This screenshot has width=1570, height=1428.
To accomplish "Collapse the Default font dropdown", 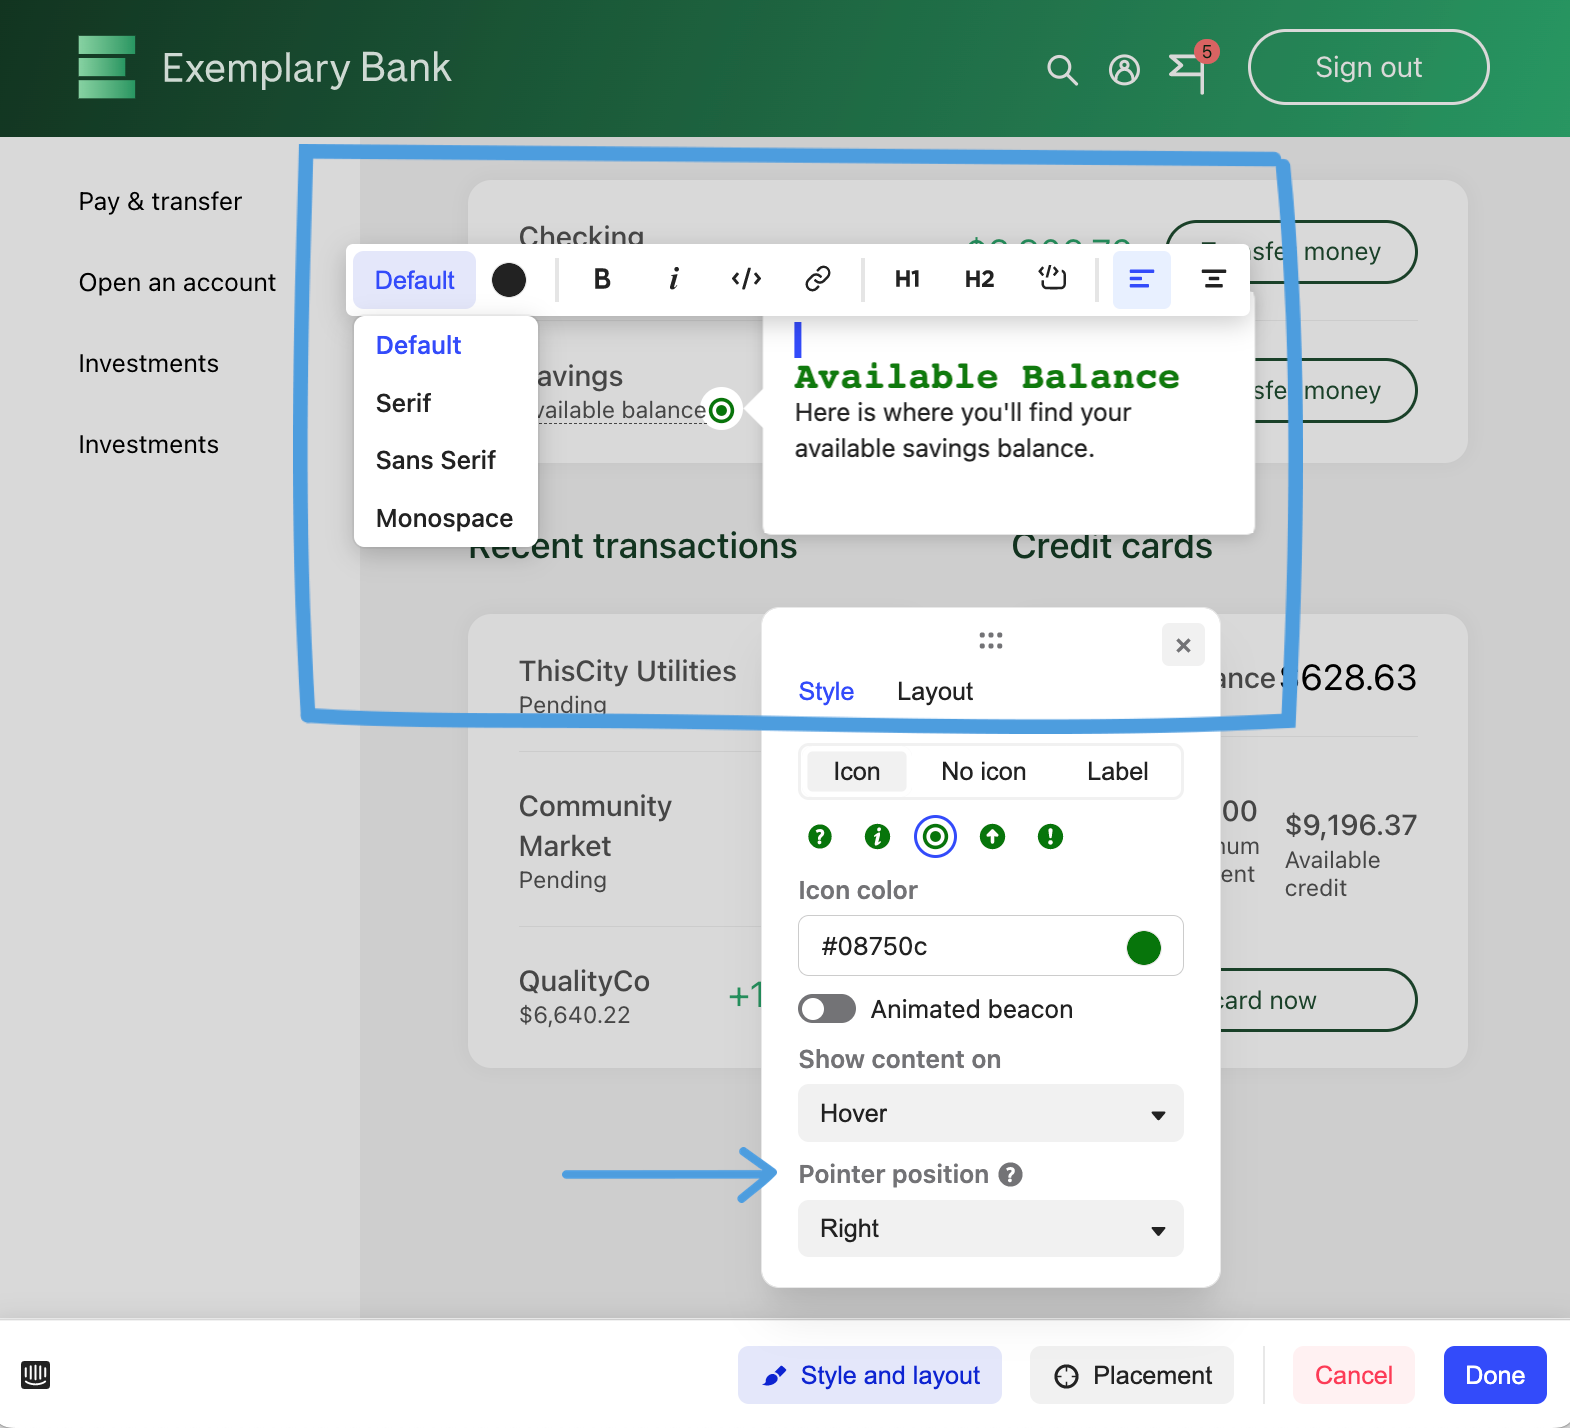I will pyautogui.click(x=414, y=280).
